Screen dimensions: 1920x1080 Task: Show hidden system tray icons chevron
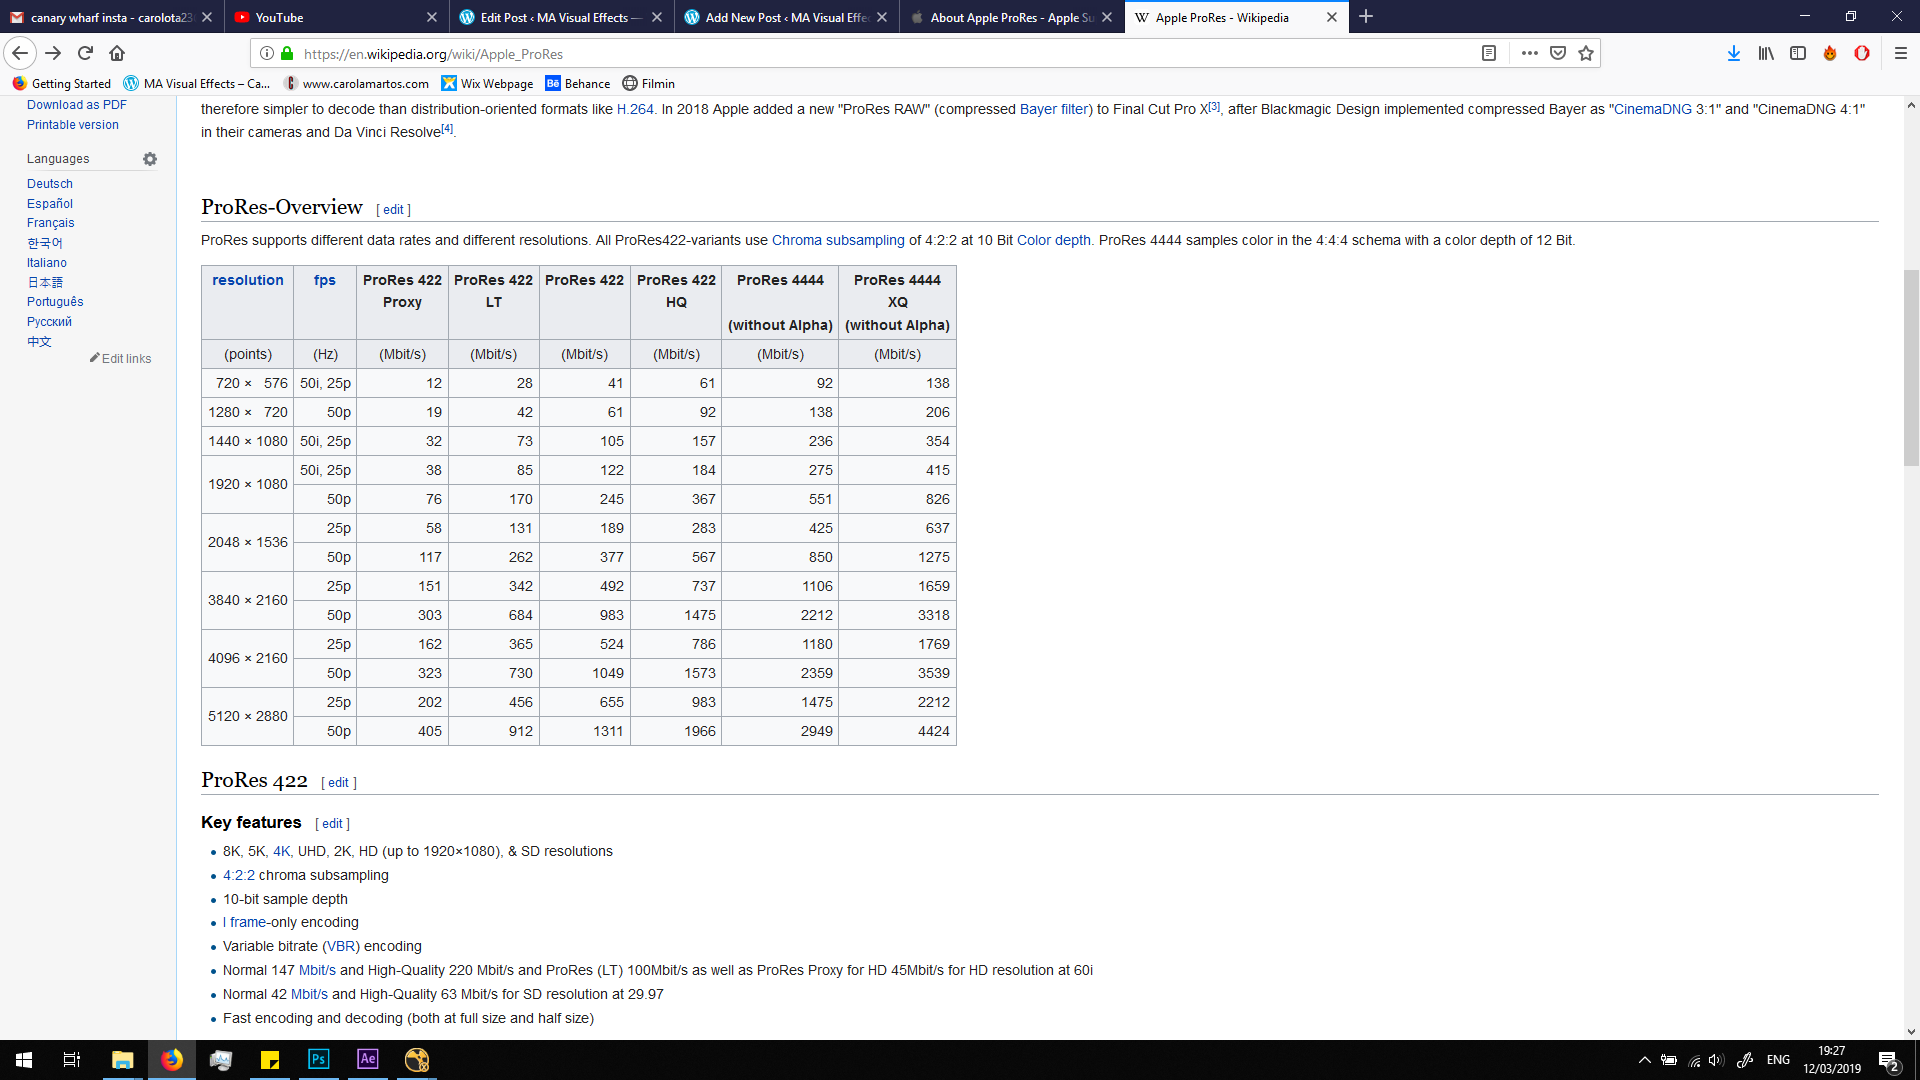click(x=1644, y=1060)
